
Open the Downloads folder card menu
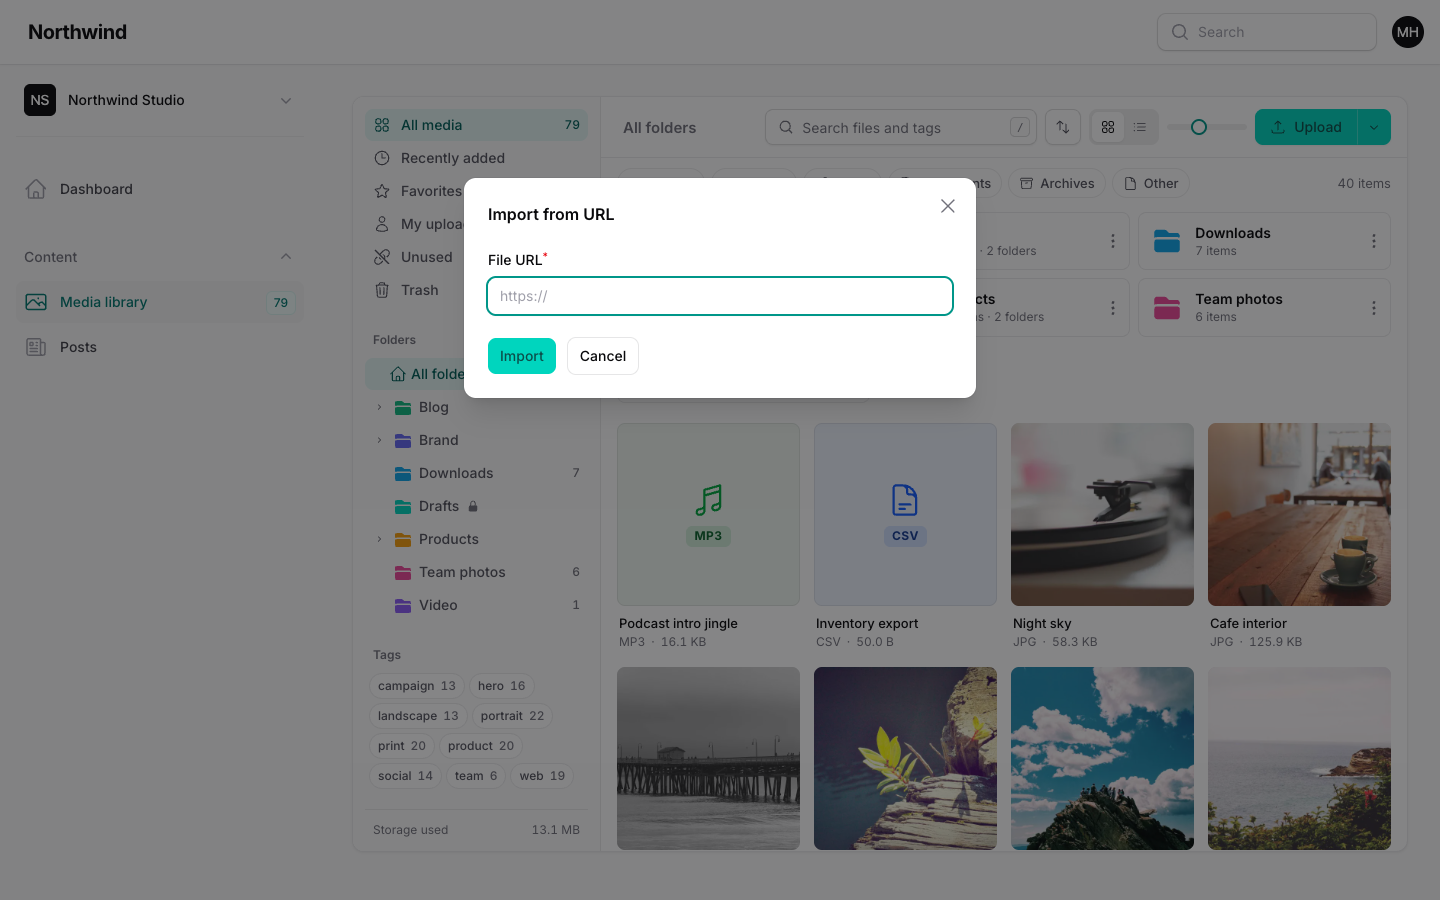(x=1374, y=241)
